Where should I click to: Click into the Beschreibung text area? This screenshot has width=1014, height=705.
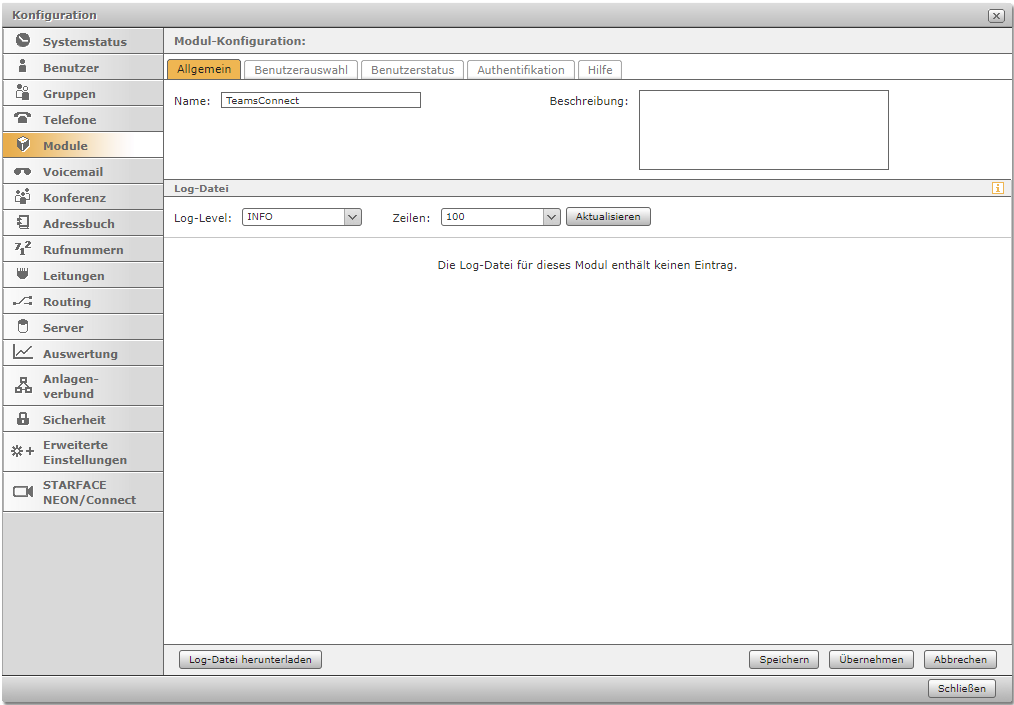pos(763,130)
